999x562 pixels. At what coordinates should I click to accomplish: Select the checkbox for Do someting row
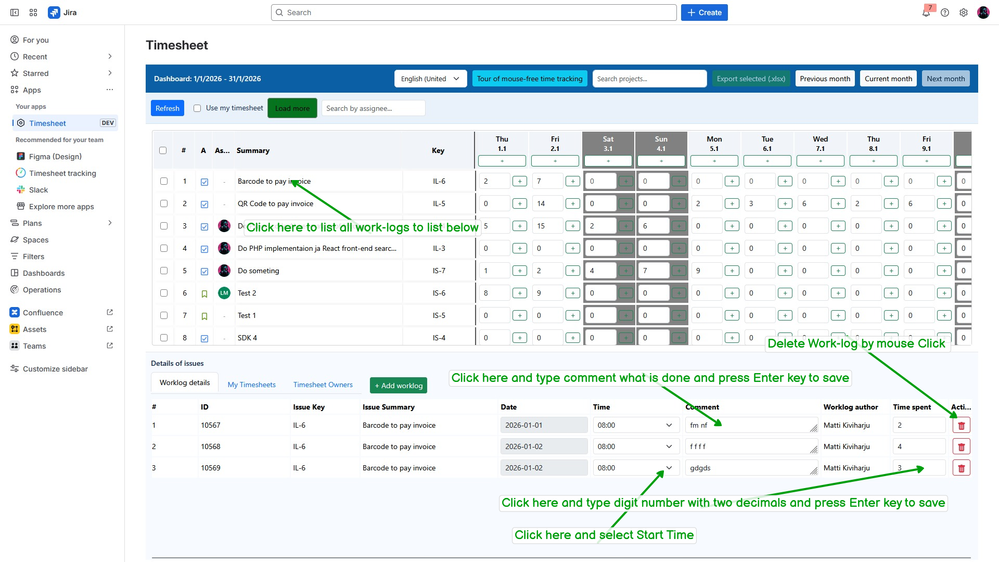[x=164, y=270]
